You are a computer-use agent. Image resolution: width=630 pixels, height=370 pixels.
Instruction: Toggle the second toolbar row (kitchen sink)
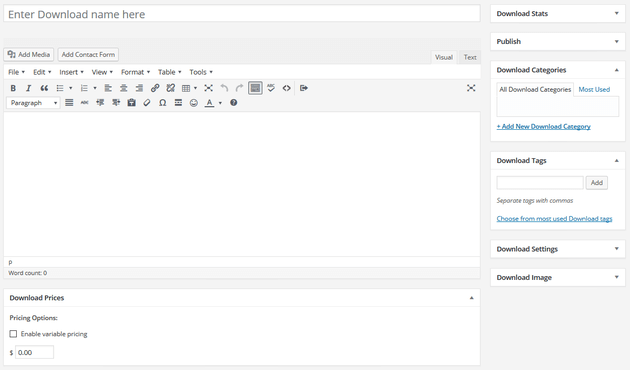(255, 88)
